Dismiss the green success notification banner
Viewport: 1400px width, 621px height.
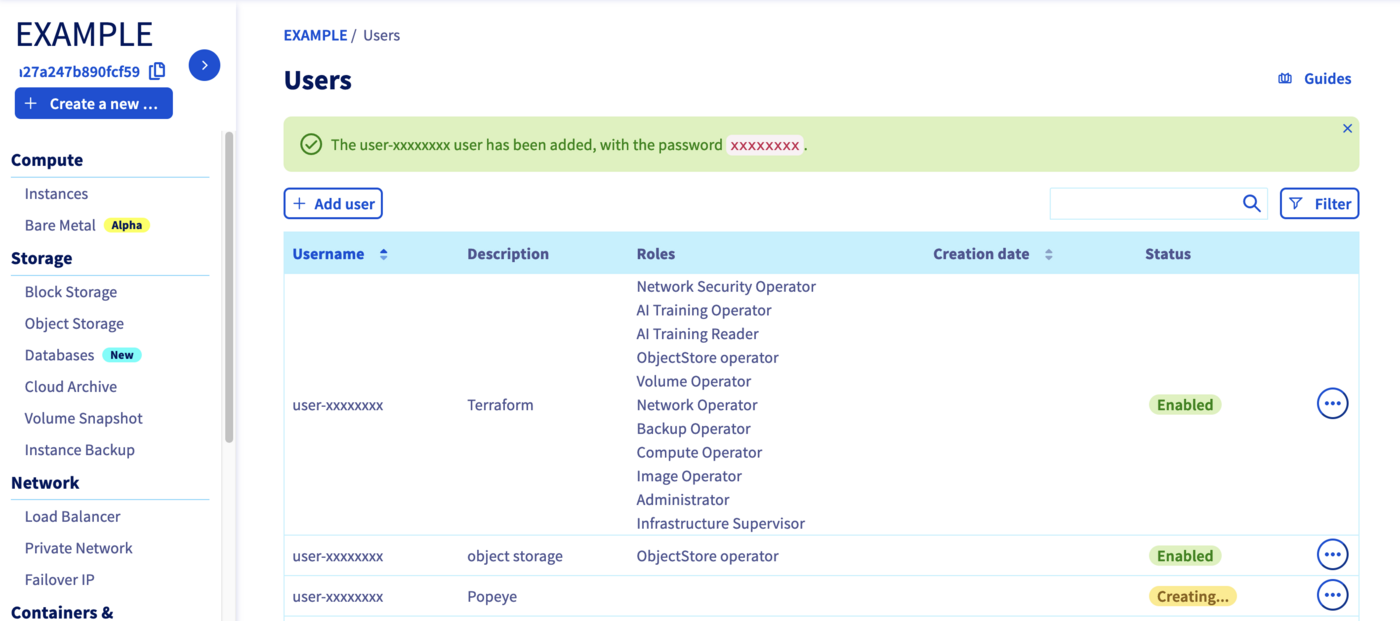click(x=1347, y=129)
